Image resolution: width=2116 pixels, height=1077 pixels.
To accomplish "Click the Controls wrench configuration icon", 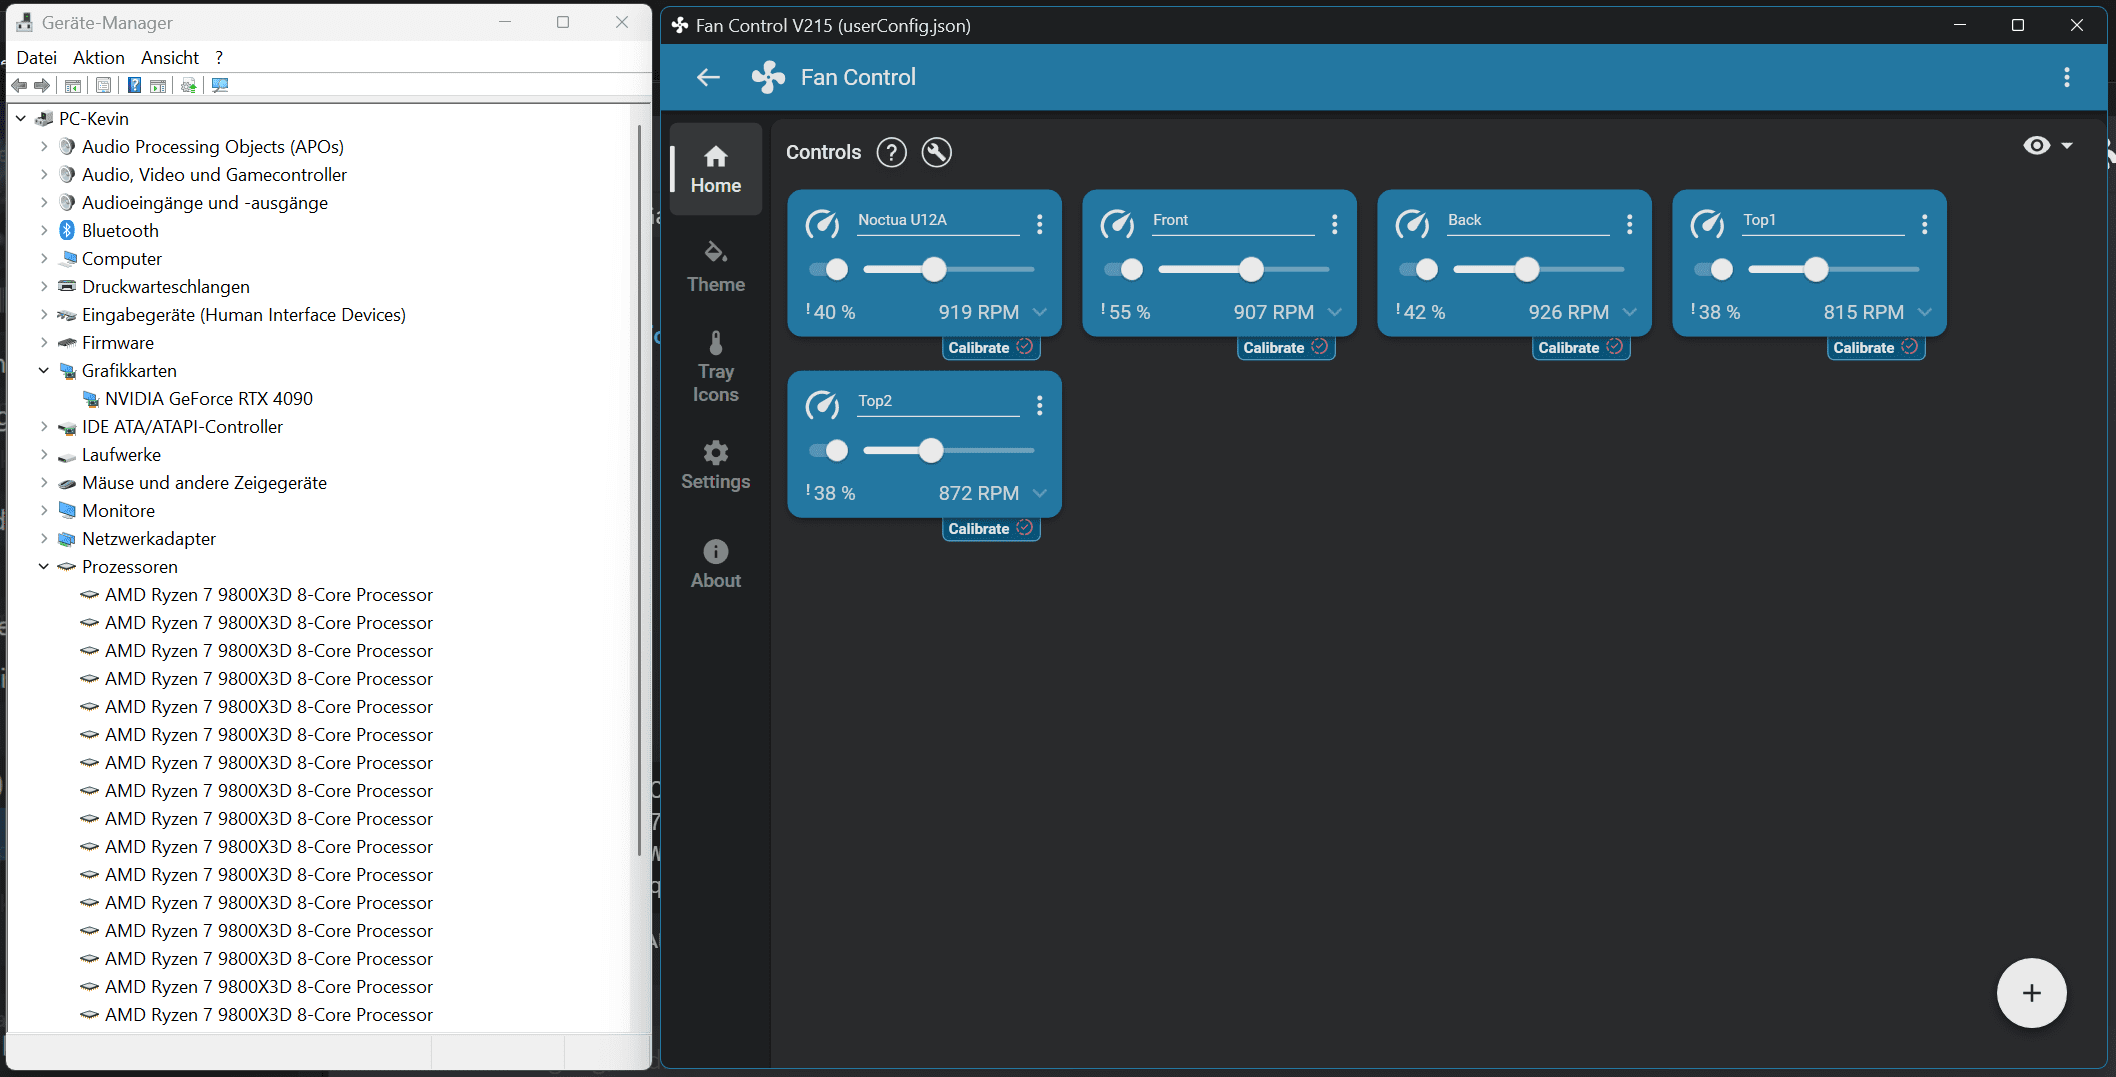I will 936,152.
